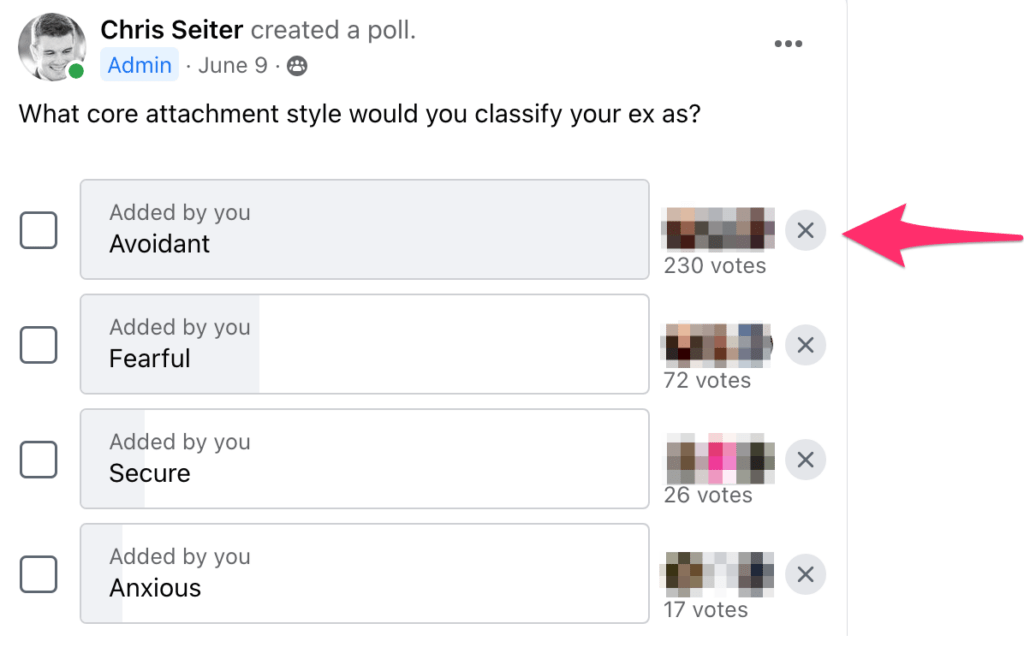
Task: Tick the Fearful checkbox
Action: pos(39,345)
